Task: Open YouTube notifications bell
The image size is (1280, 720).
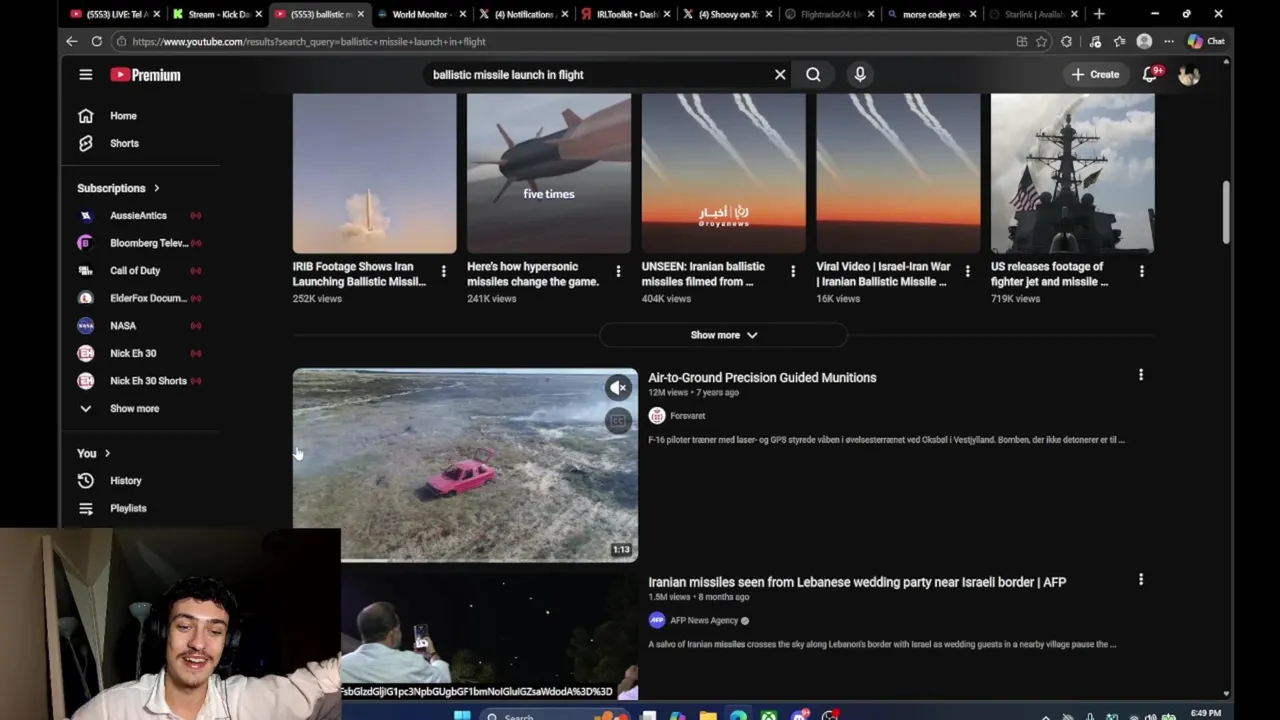Action: (x=1150, y=75)
